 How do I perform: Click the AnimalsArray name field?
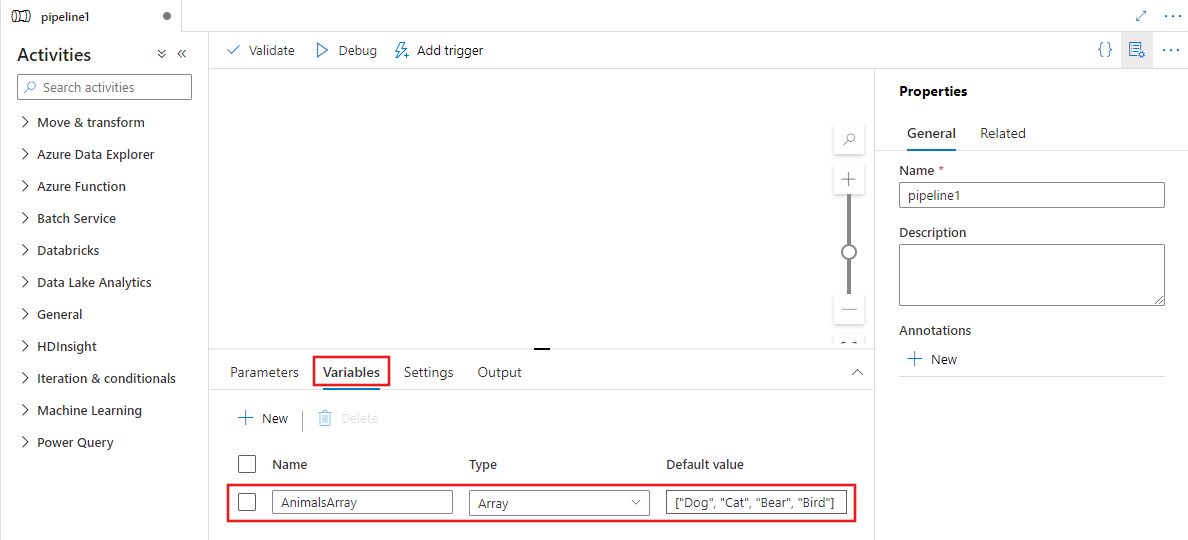point(362,502)
